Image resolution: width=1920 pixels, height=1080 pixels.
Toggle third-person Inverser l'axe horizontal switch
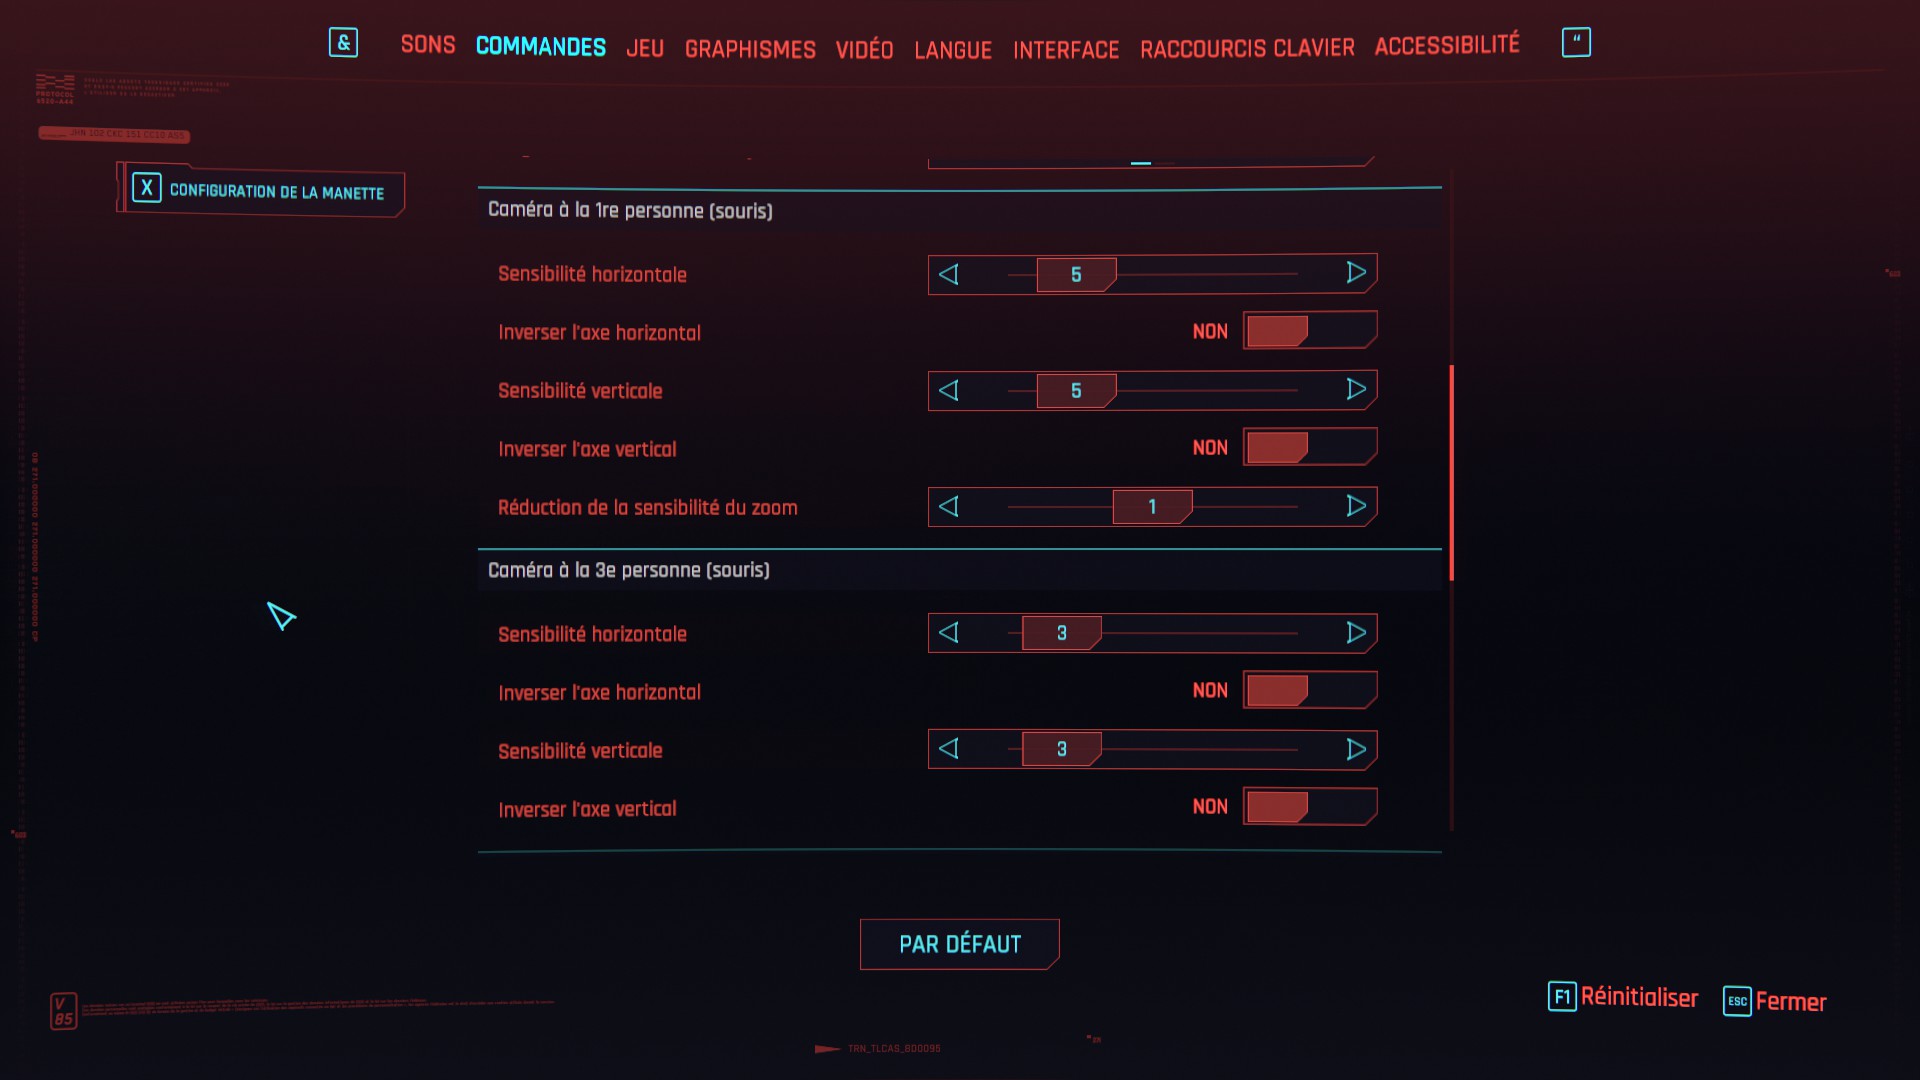(1309, 691)
